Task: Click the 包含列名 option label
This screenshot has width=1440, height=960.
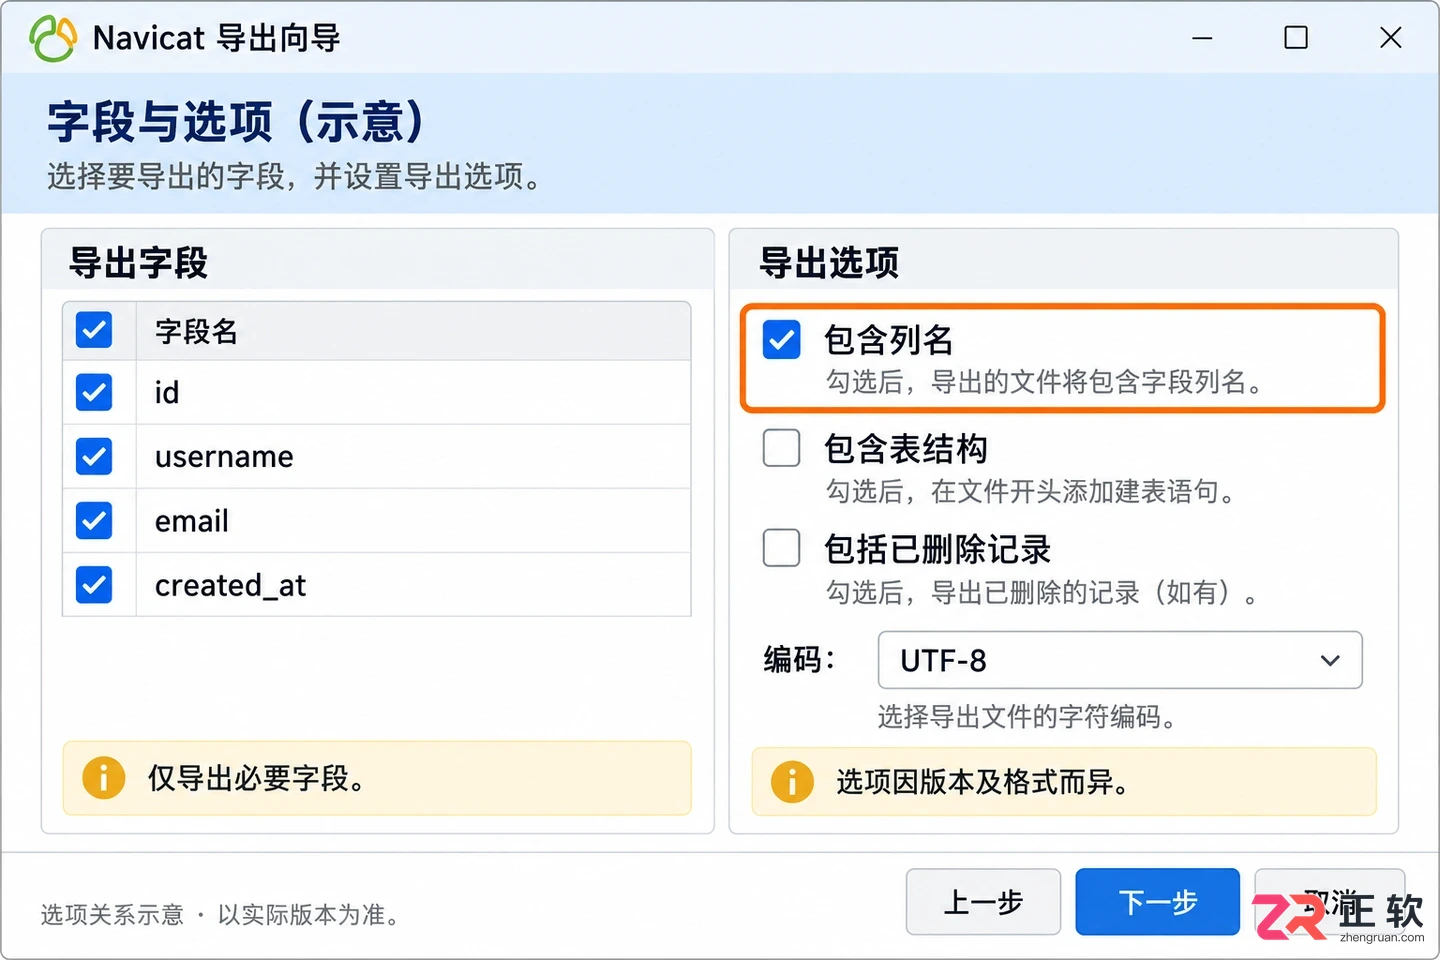Action: pyautogui.click(x=888, y=340)
